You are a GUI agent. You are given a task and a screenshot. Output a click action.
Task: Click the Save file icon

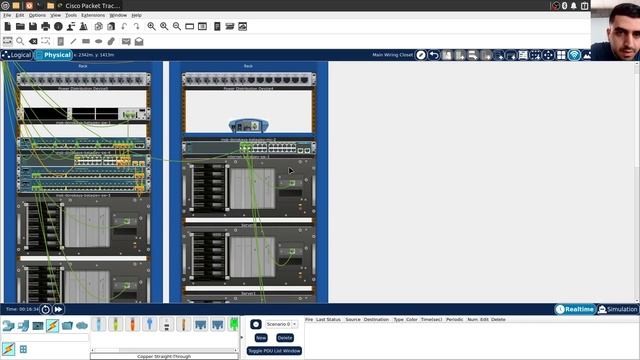pyautogui.click(x=33, y=27)
